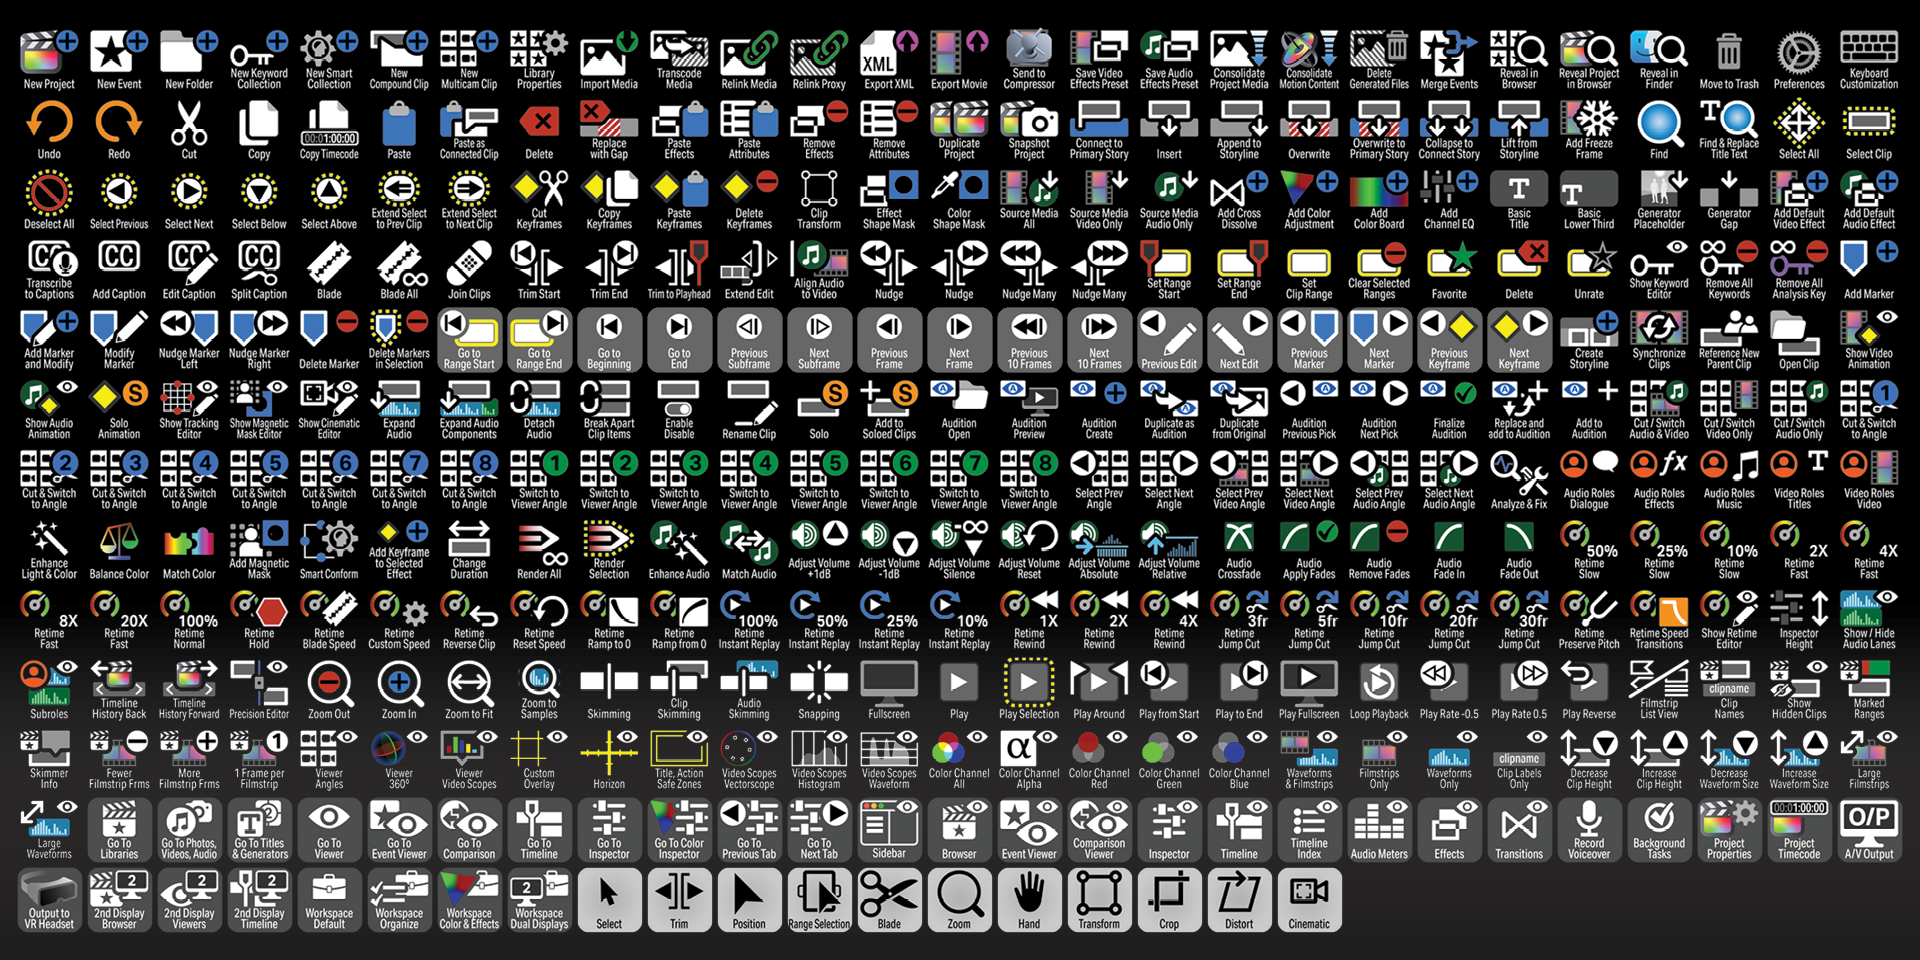This screenshot has height=960, width=1920.
Task: Click Reveal in Finder
Action: [x=1659, y=60]
